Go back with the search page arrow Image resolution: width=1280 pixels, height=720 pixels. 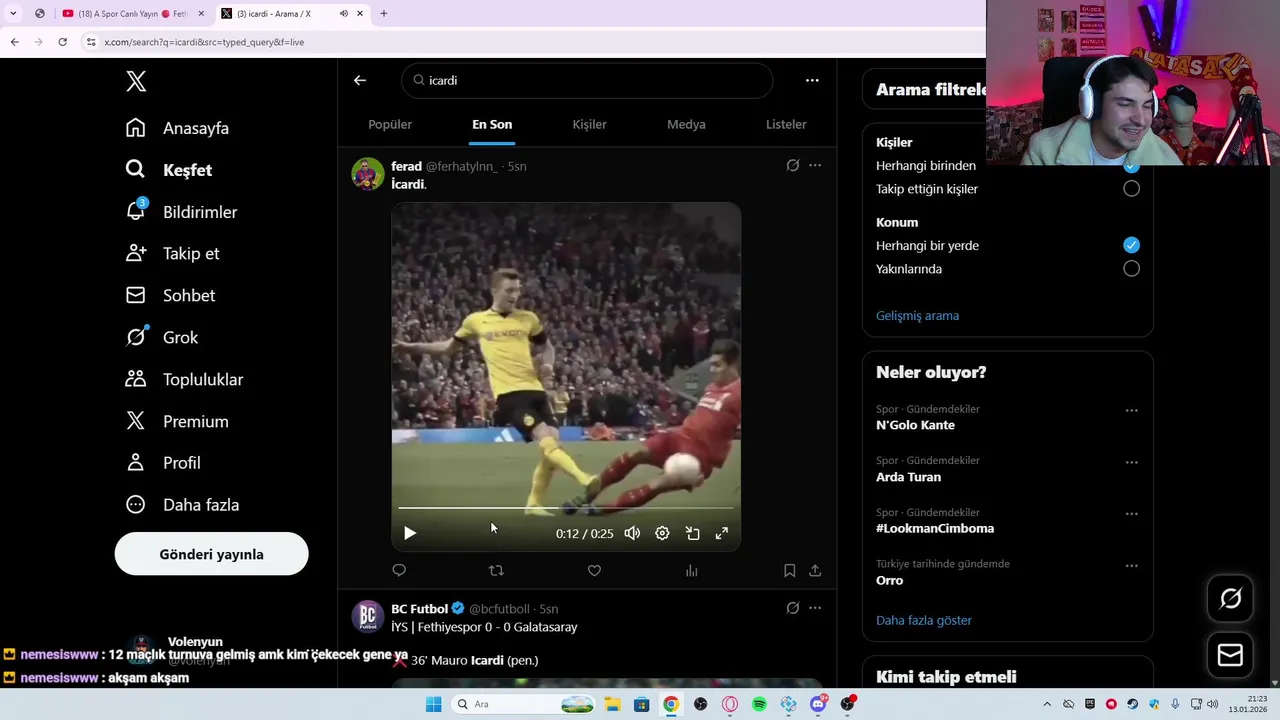tap(360, 80)
